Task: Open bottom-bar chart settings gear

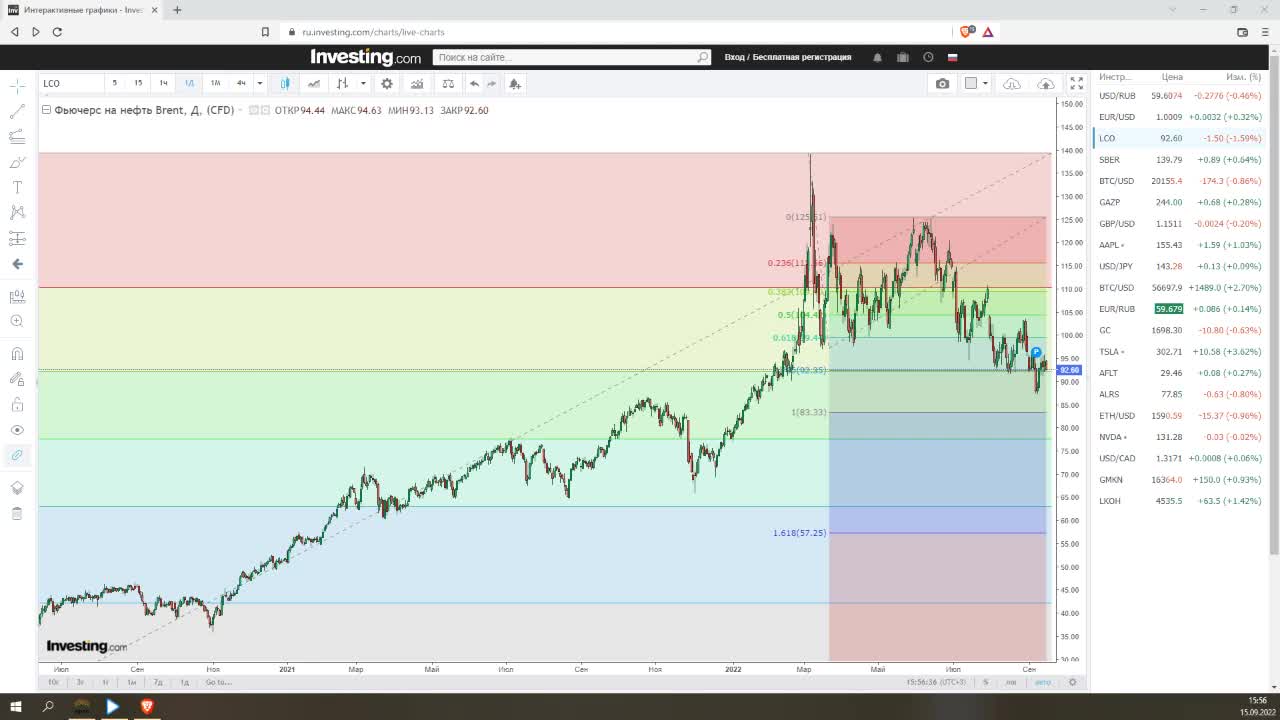Action: coord(1072,682)
